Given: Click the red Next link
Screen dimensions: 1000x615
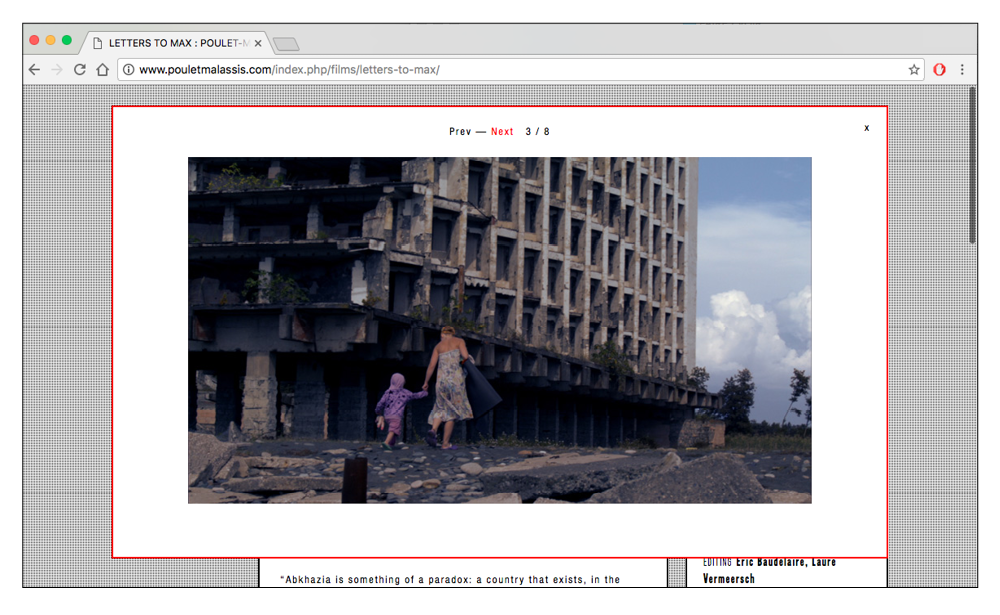Looking at the screenshot, I should [502, 131].
